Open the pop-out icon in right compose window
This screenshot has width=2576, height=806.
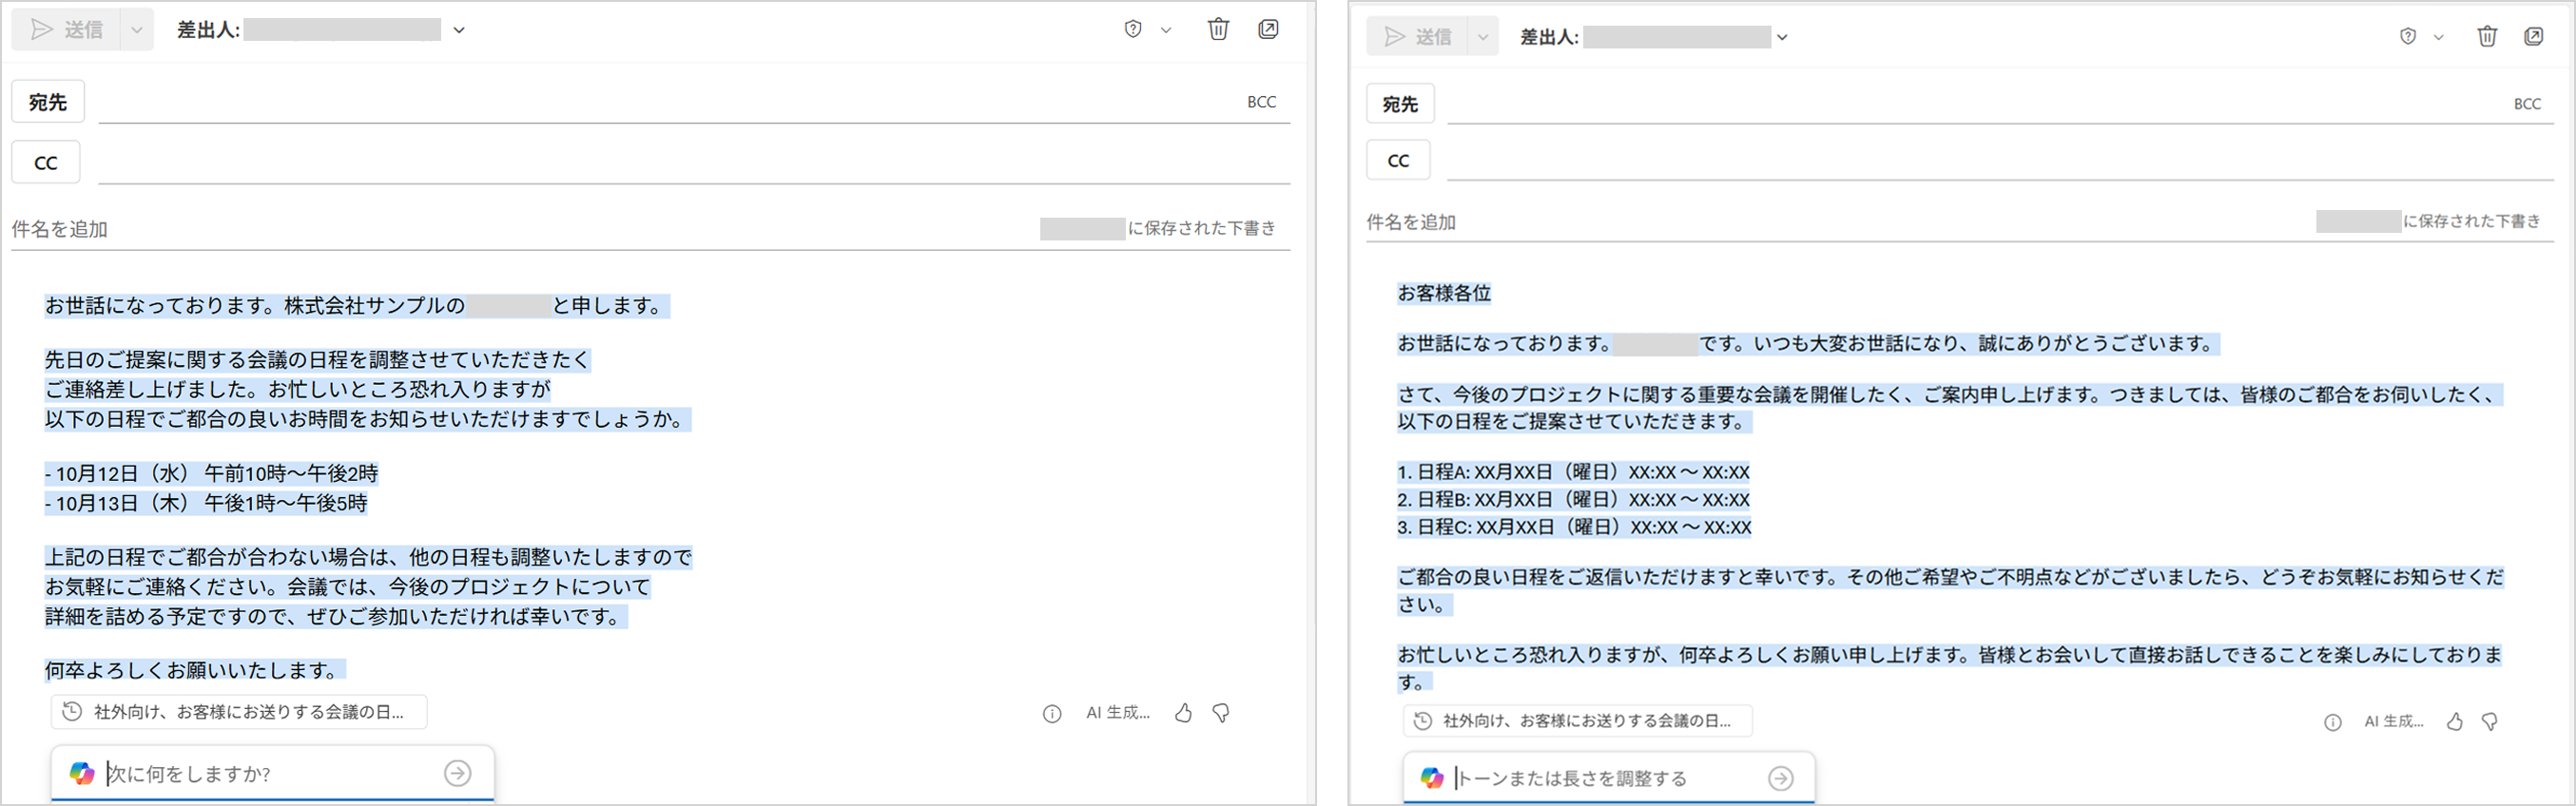pyautogui.click(x=2534, y=37)
